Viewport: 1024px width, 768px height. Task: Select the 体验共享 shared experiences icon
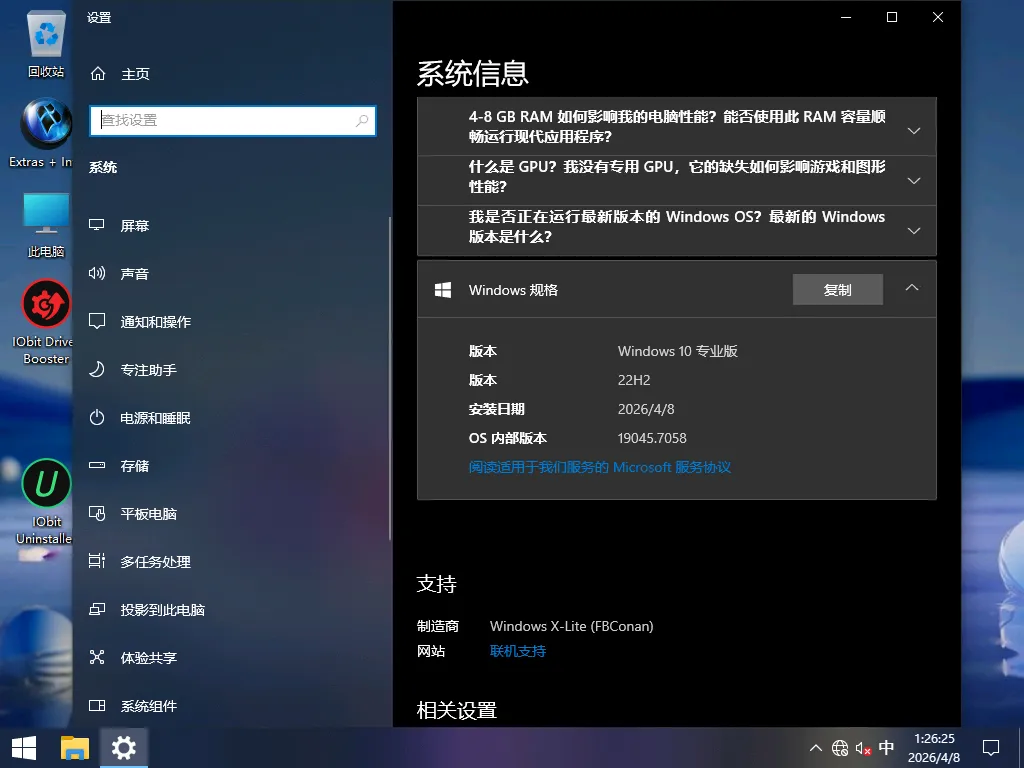(97, 657)
